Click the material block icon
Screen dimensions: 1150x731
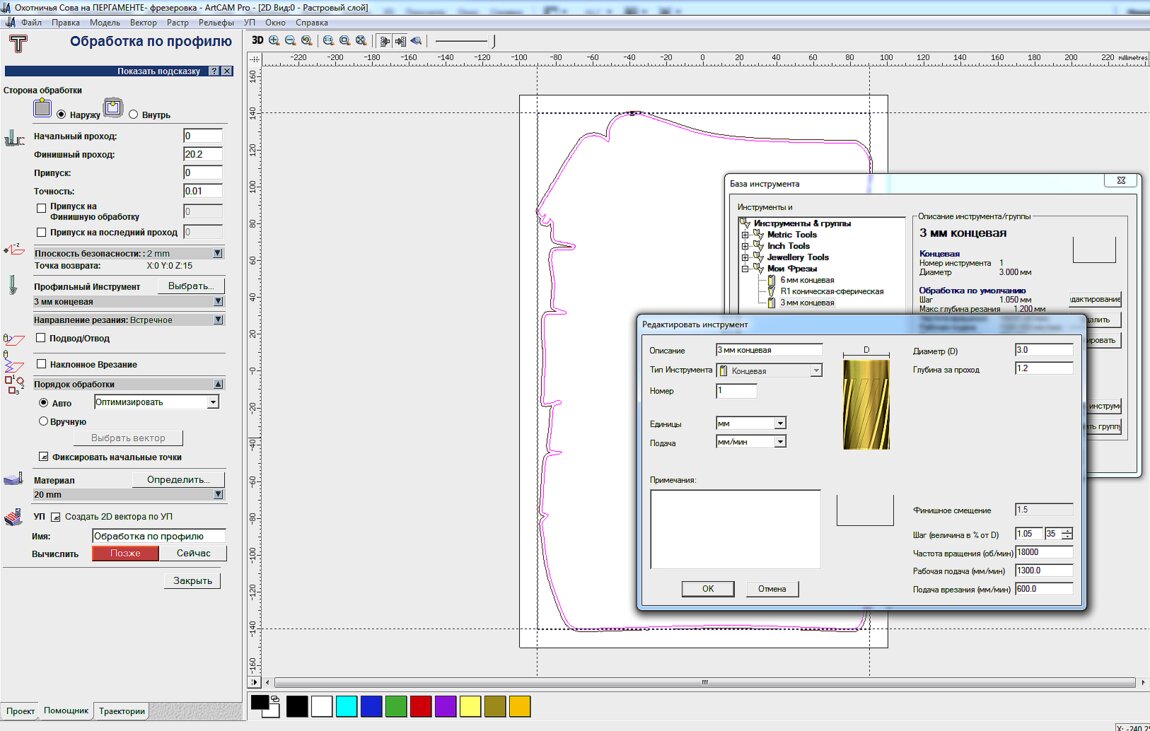(14, 479)
